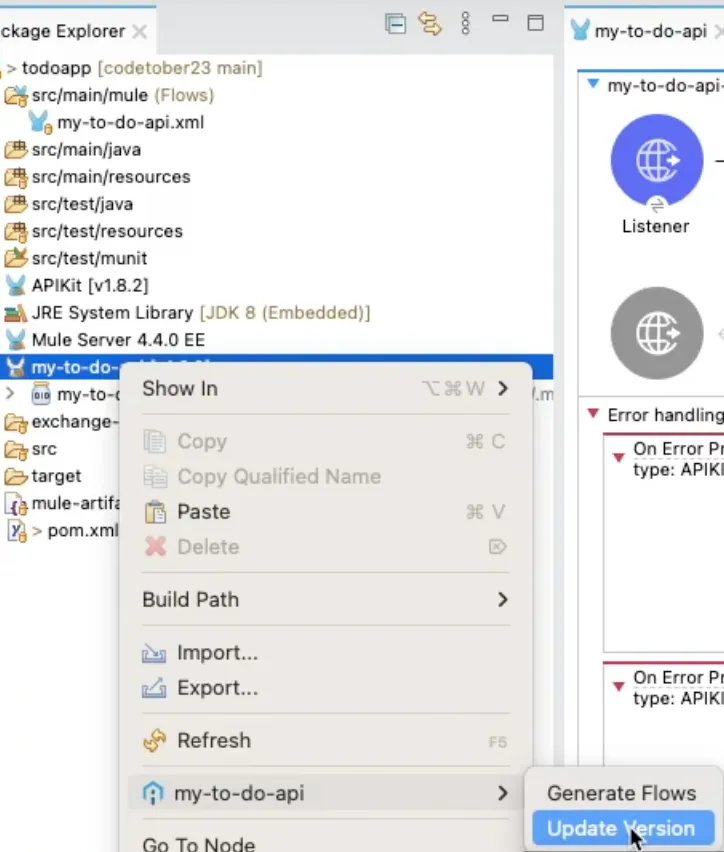Open the my-to-do-api submenu
Image resolution: width=724 pixels, height=852 pixels.
coord(325,793)
